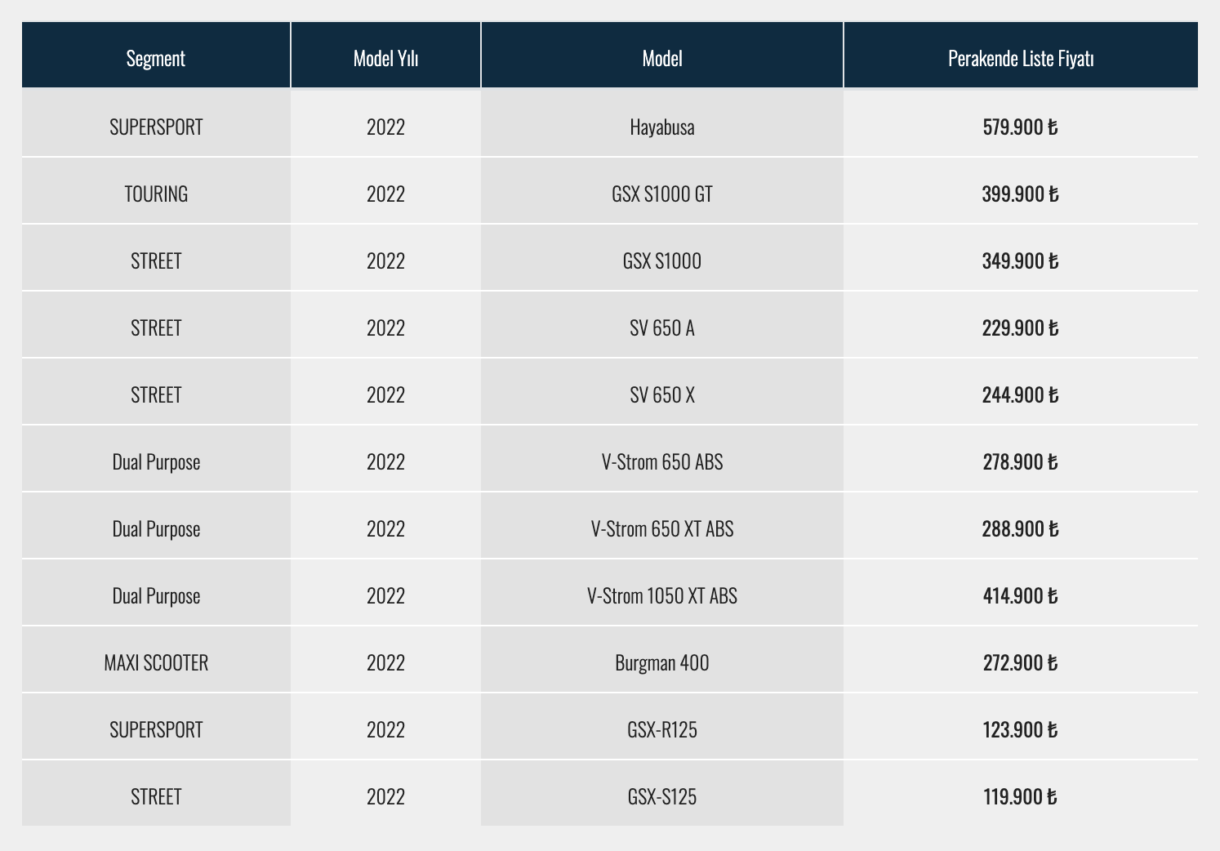Select the V-Strom 1050 XT ABS cell
This screenshot has height=851, width=1220.
662,596
